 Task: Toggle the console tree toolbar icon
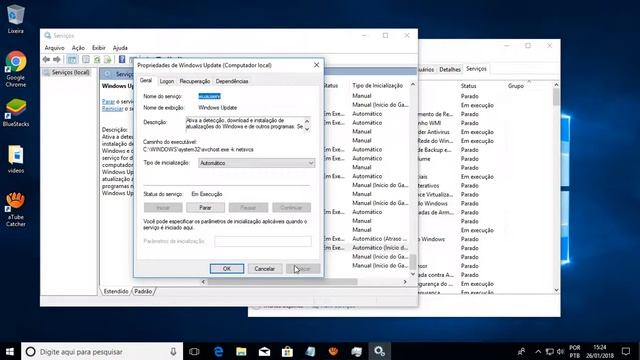pyautogui.click(x=72, y=60)
